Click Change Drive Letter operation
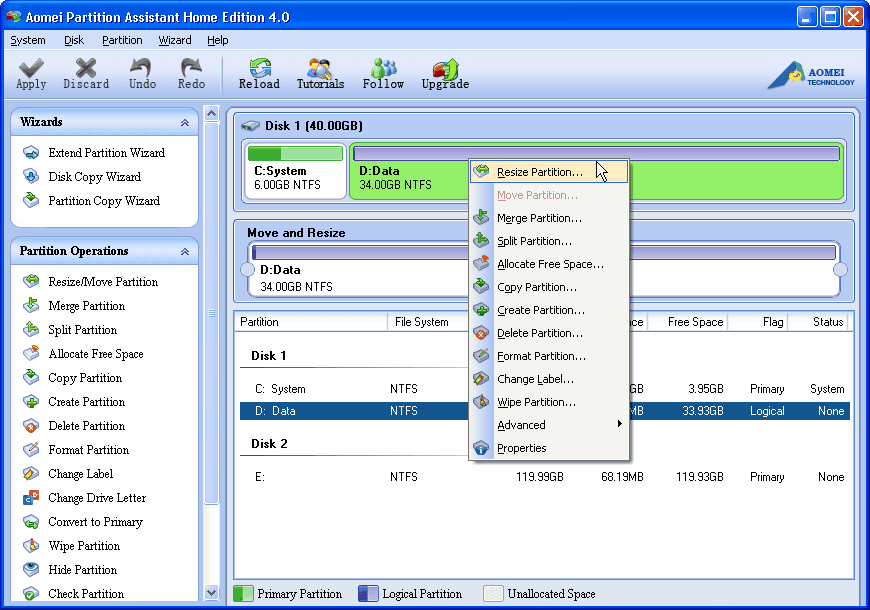 coord(97,498)
